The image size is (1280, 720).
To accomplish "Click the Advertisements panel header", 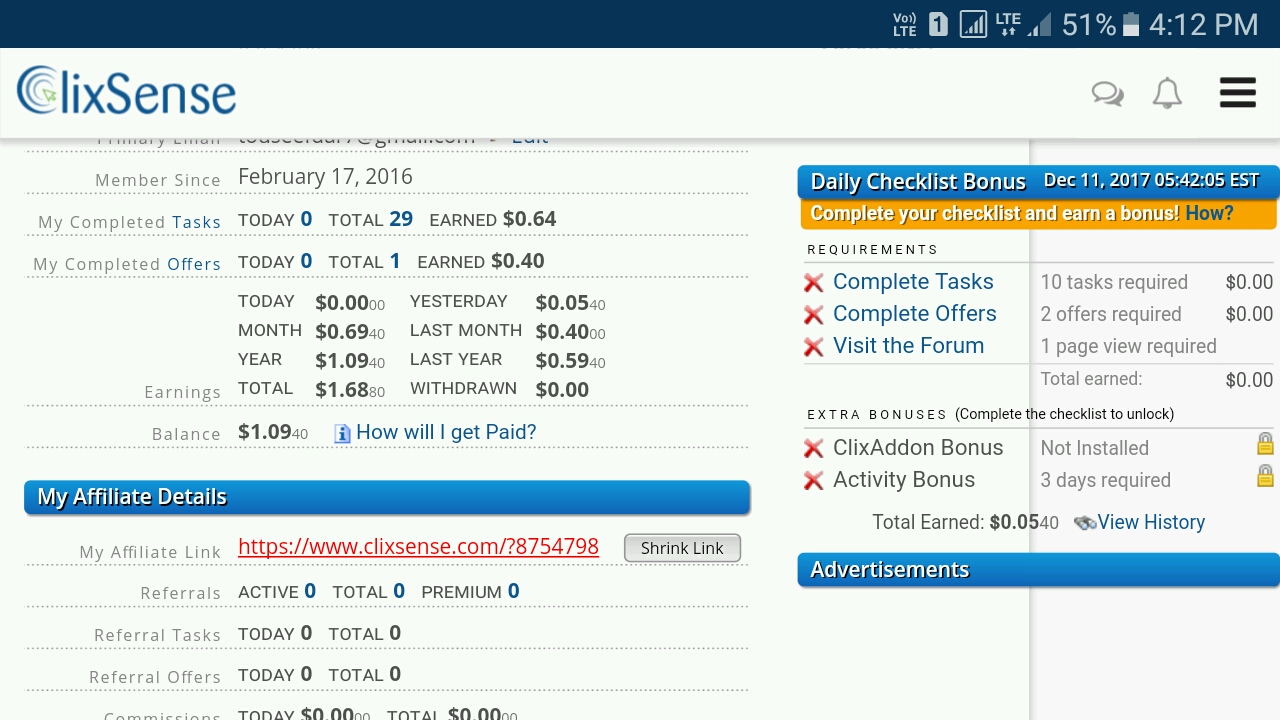I will (x=1038, y=569).
